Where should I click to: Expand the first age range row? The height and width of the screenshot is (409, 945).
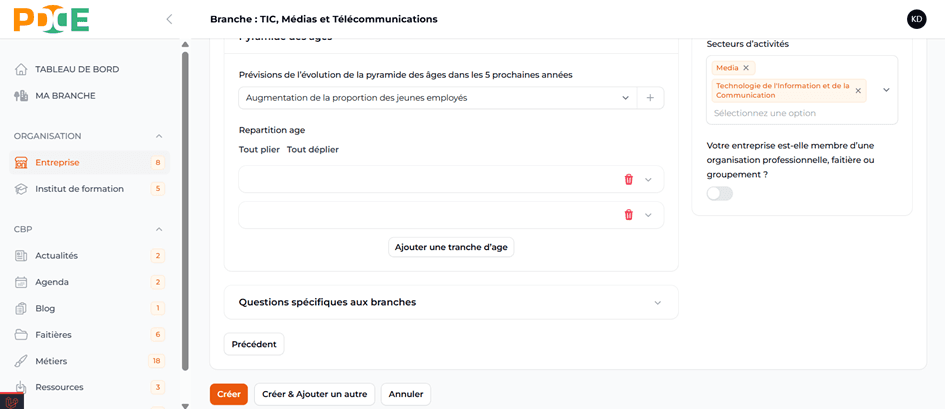(x=648, y=180)
